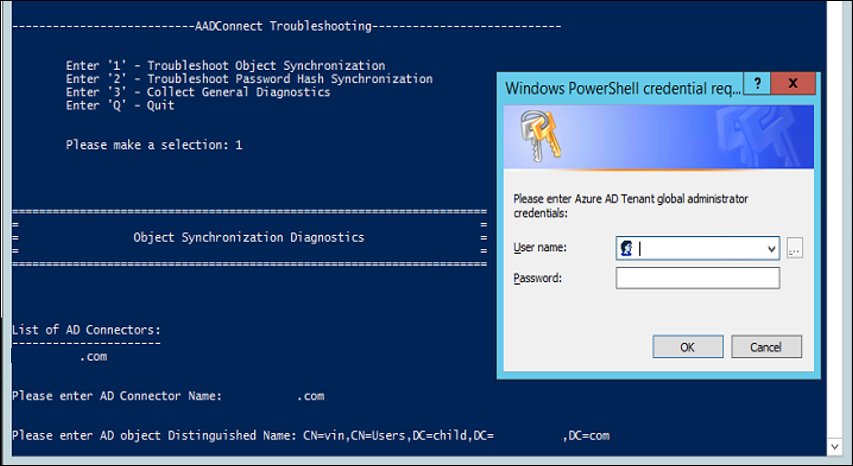Image resolution: width=853 pixels, height=466 pixels.
Task: Click the user icon in User name field
Action: click(626, 248)
